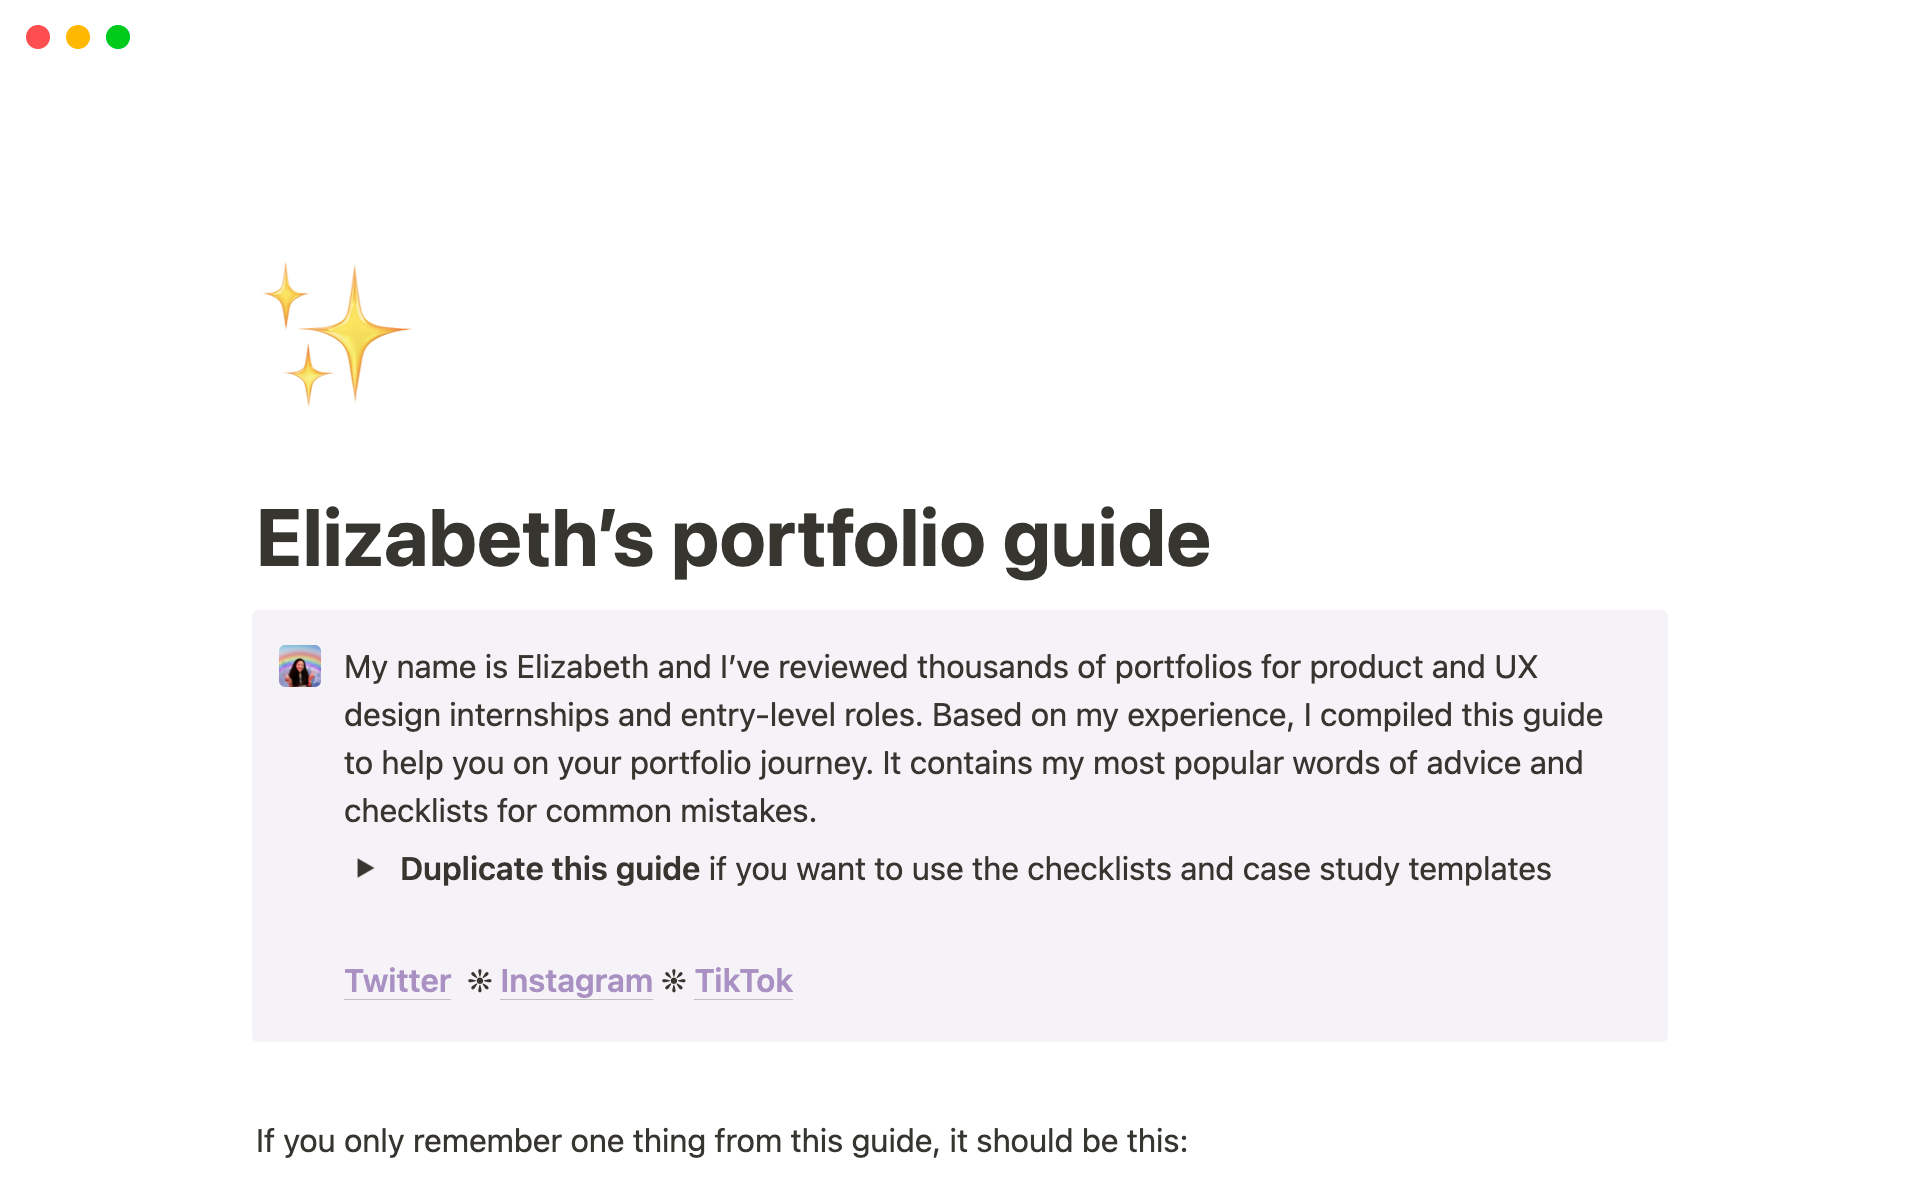Click the large sparkles cover emoji above the title

tap(334, 330)
